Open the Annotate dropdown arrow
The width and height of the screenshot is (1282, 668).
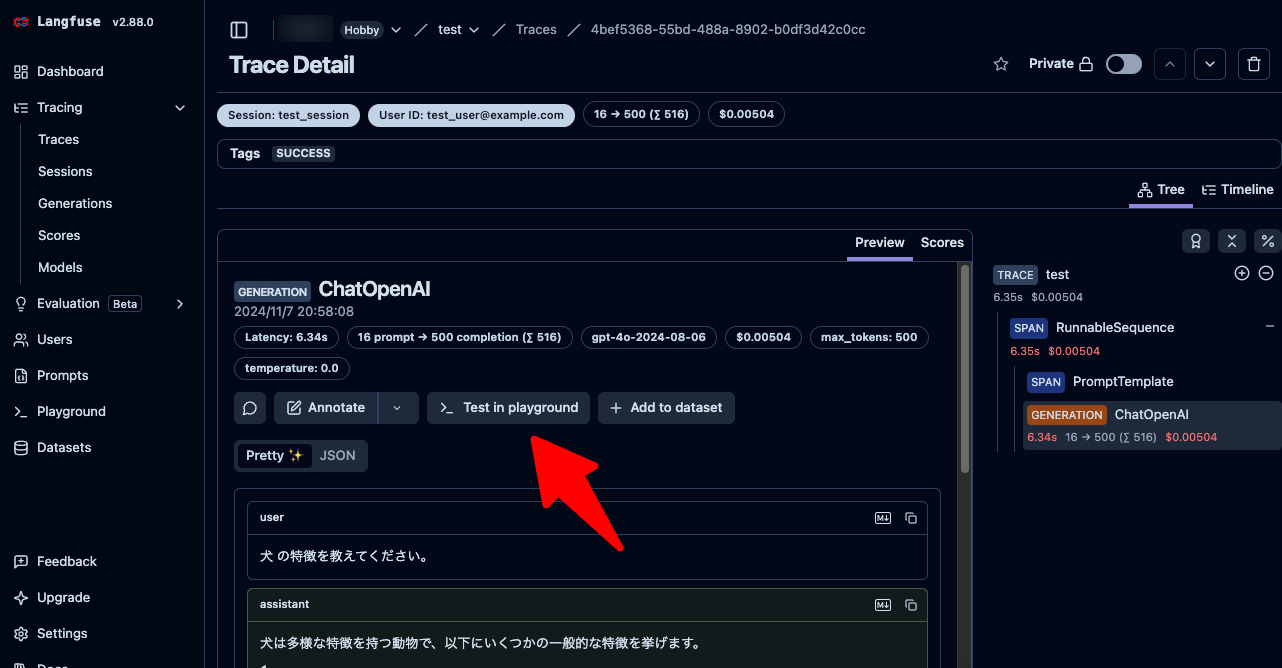(x=398, y=408)
